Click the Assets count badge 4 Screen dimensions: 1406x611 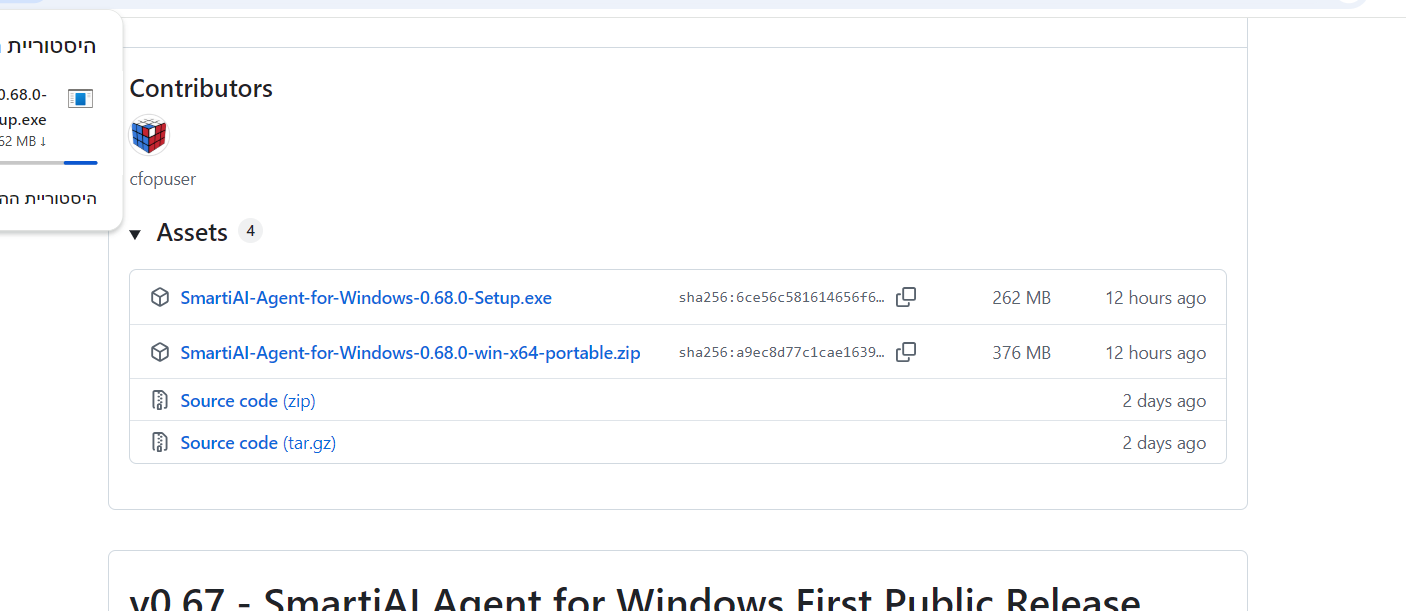(x=250, y=231)
